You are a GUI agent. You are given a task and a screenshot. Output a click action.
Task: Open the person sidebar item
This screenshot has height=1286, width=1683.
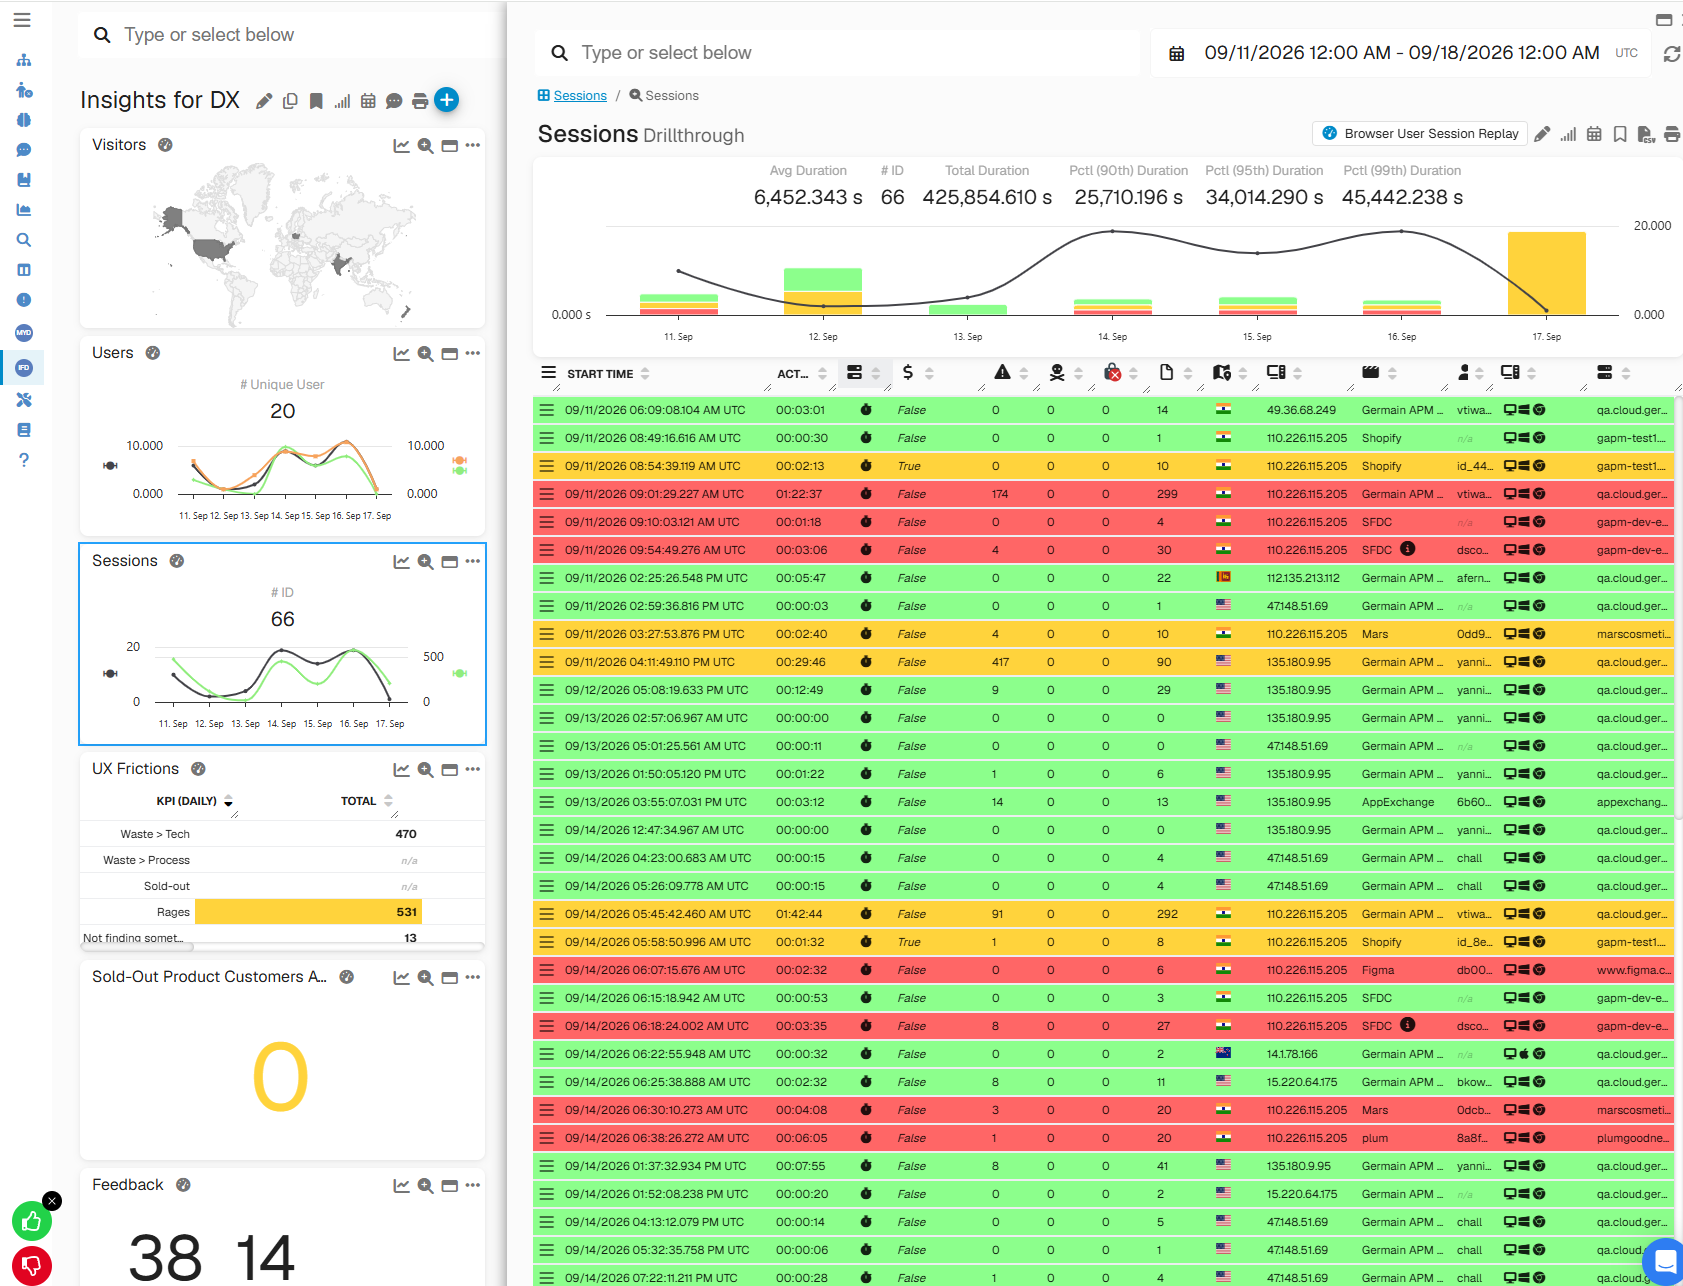coord(24,90)
